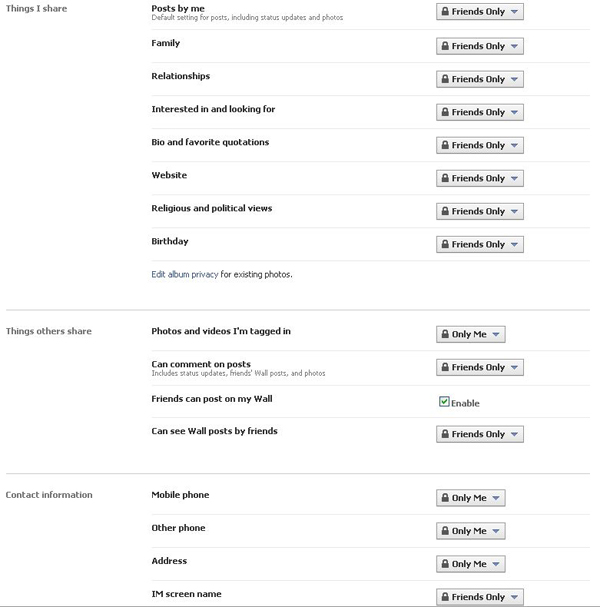Click lock icon for Mobile phone setting

444,498
